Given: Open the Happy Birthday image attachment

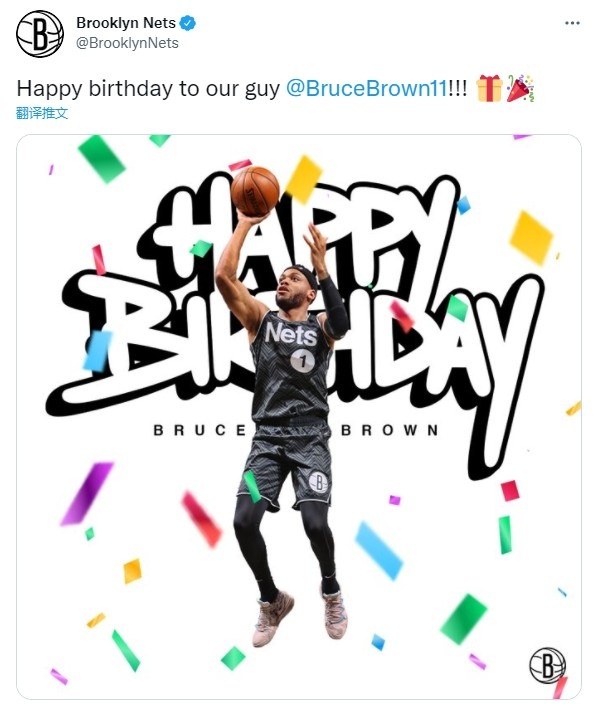Looking at the screenshot, I should (x=299, y=416).
